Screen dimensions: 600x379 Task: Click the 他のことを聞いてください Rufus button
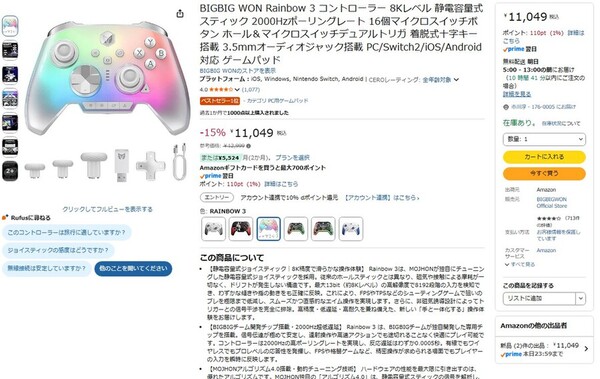point(133,268)
